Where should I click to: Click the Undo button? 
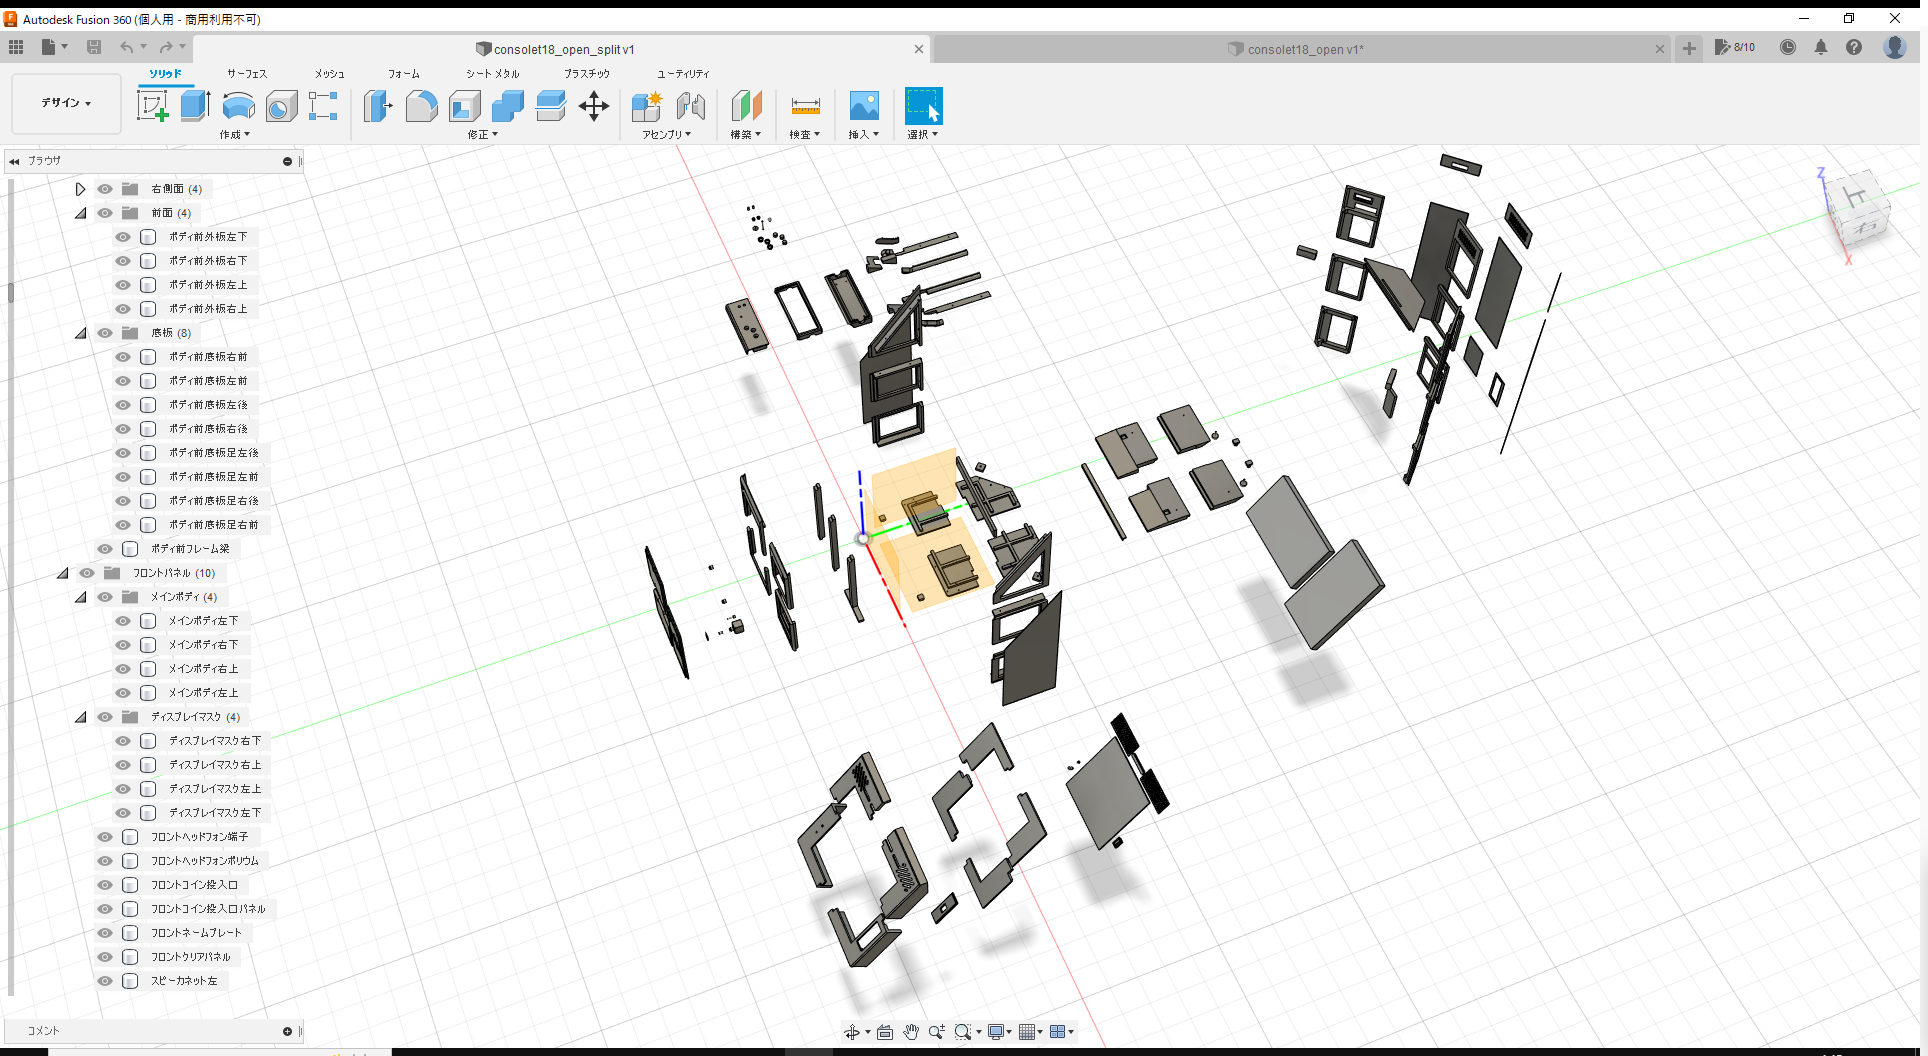click(127, 47)
